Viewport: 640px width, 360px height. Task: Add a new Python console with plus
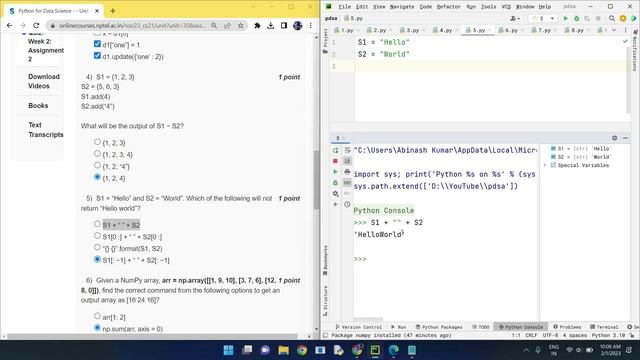point(336,204)
